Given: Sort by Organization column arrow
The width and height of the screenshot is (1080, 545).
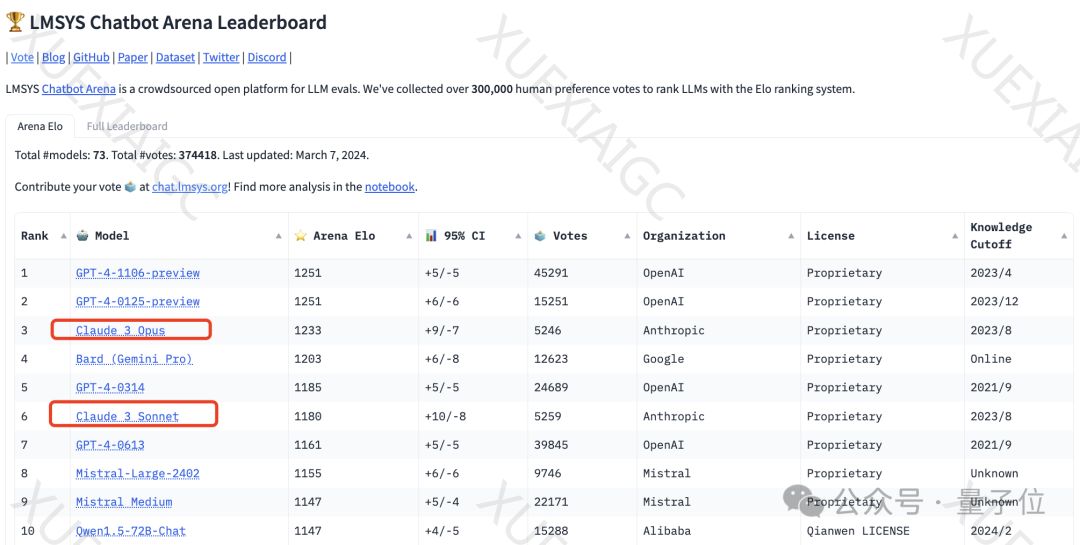Looking at the screenshot, I should (x=791, y=236).
